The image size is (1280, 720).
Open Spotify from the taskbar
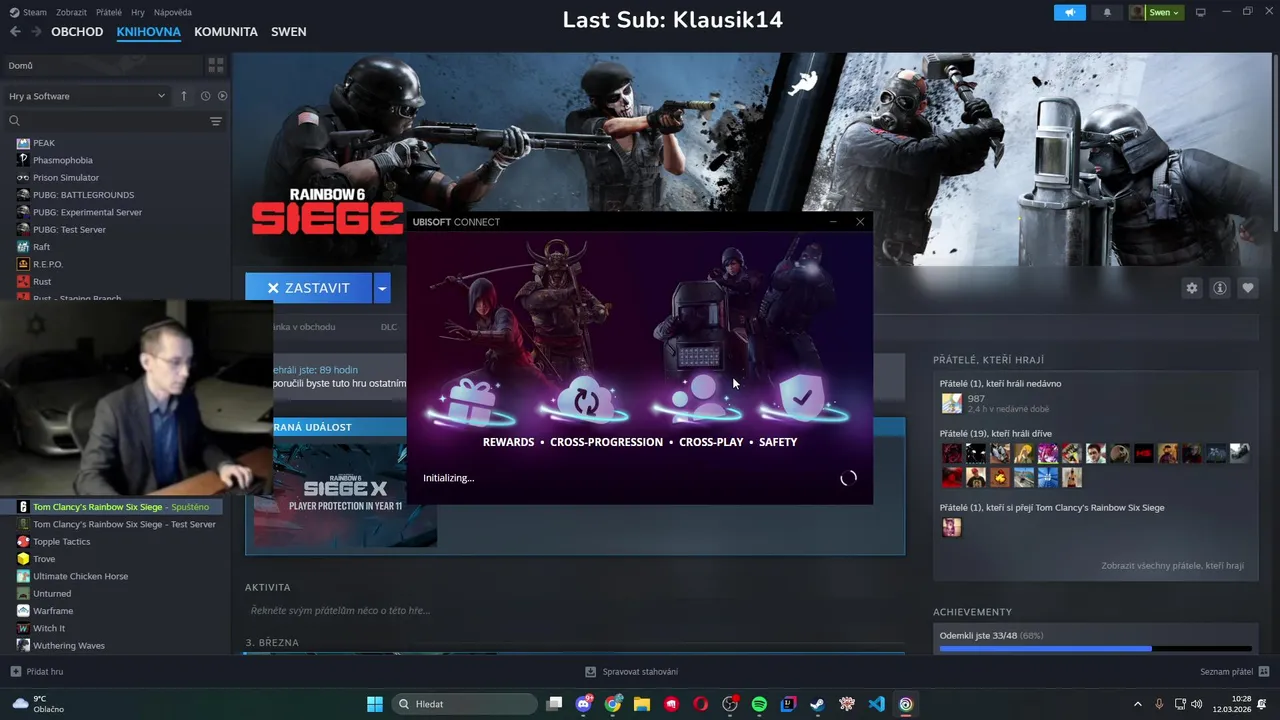coord(759,704)
